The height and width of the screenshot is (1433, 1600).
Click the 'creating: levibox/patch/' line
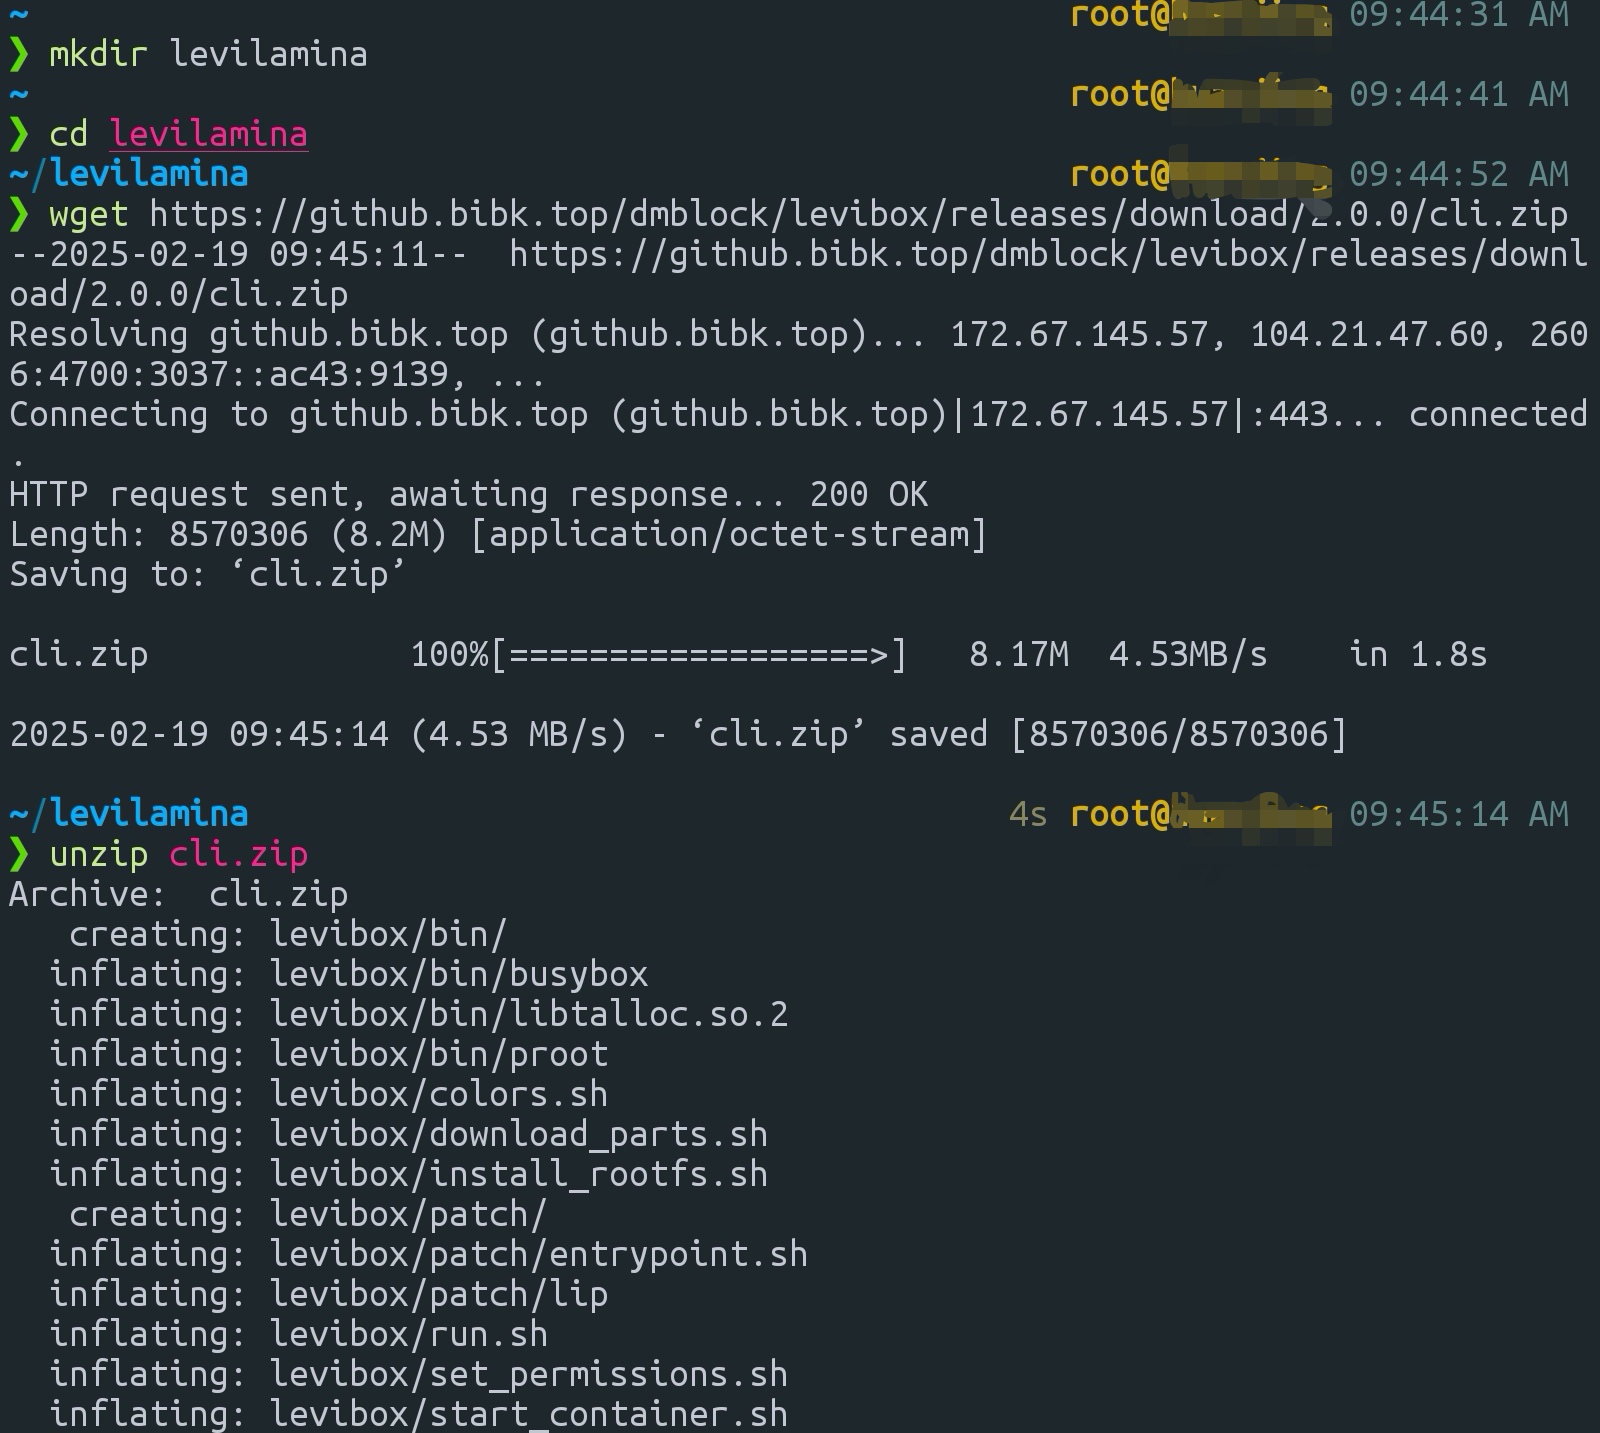(x=308, y=1214)
